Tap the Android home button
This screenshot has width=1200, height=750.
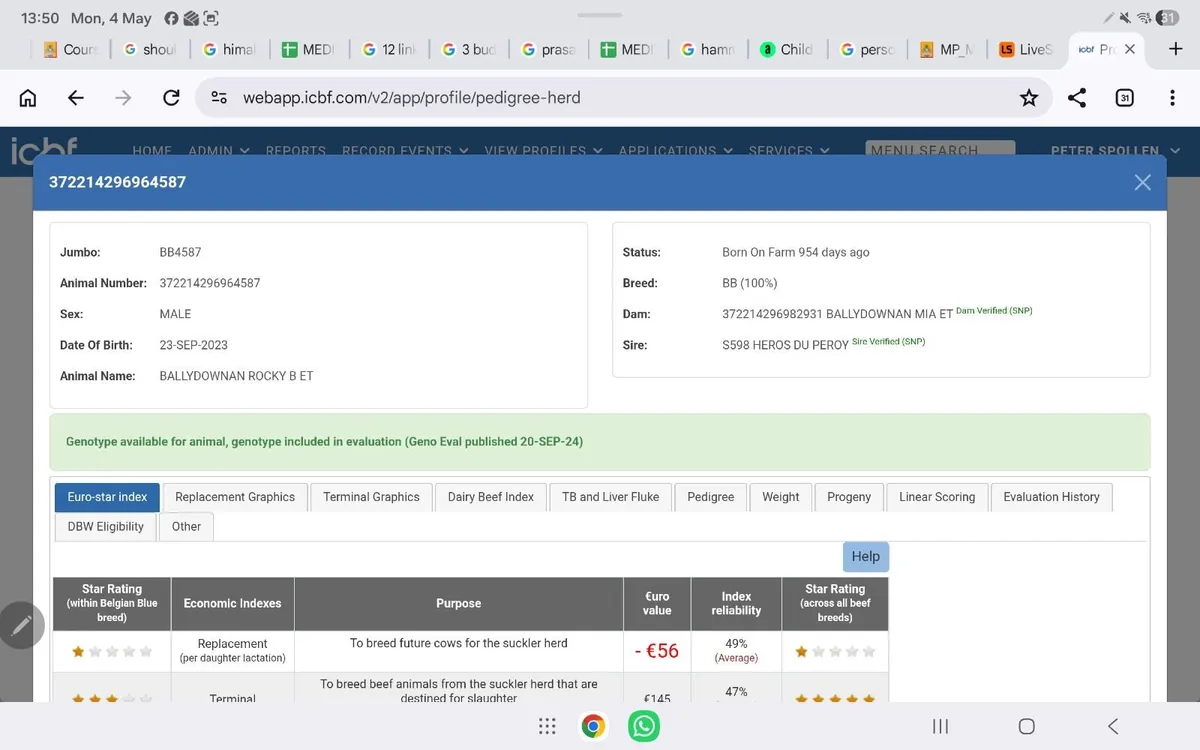point(1026,727)
